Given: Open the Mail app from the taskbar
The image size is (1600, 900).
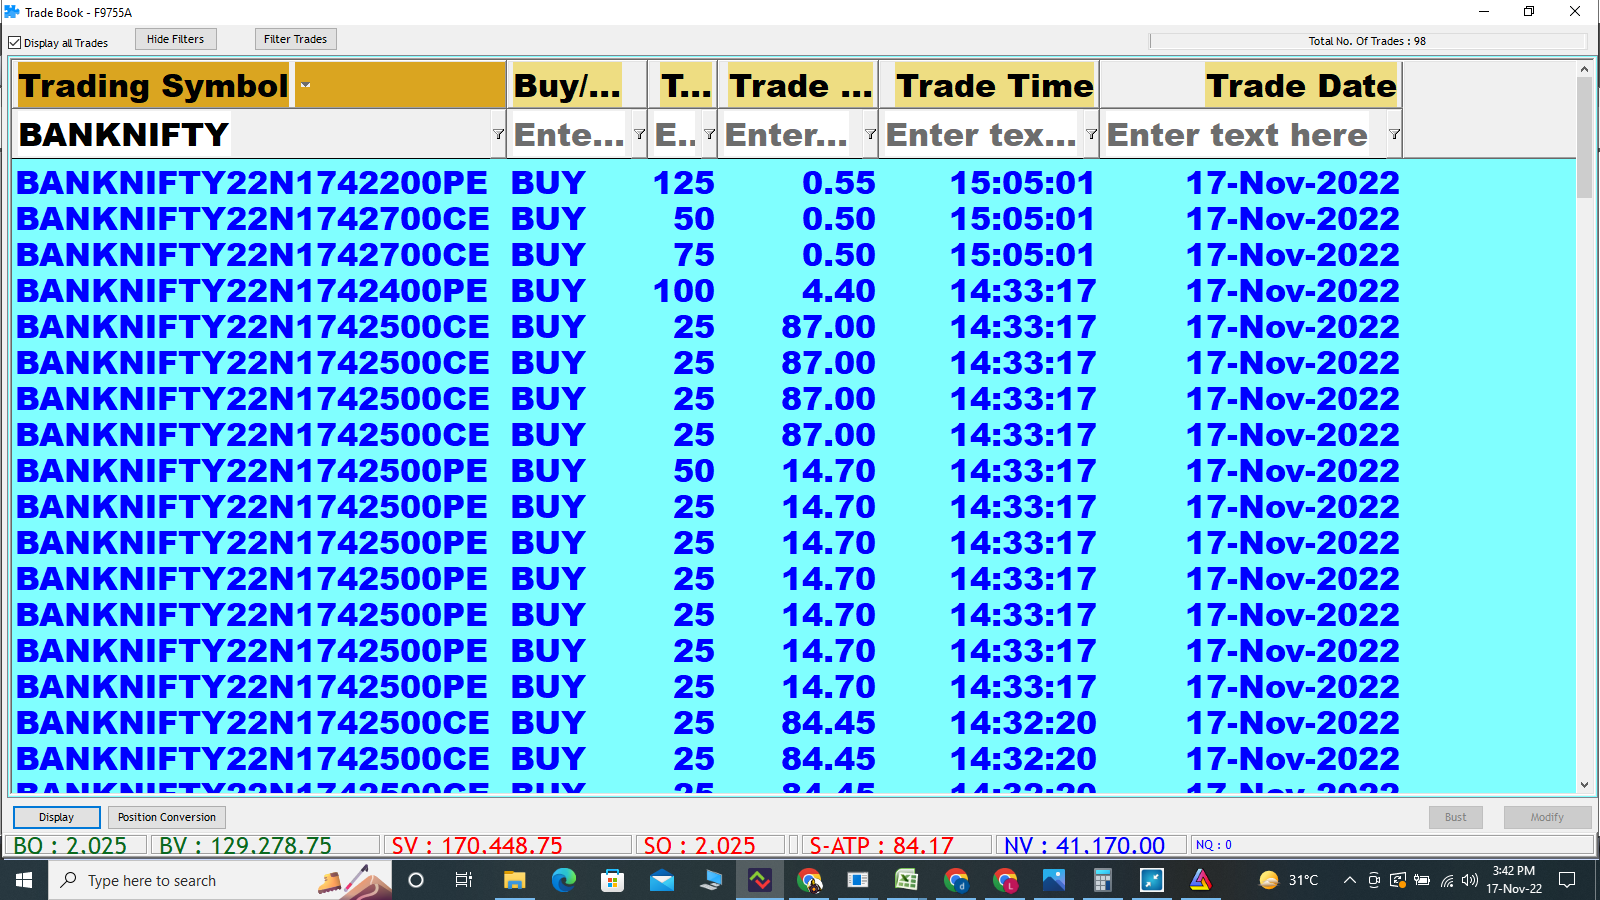Looking at the screenshot, I should [662, 880].
